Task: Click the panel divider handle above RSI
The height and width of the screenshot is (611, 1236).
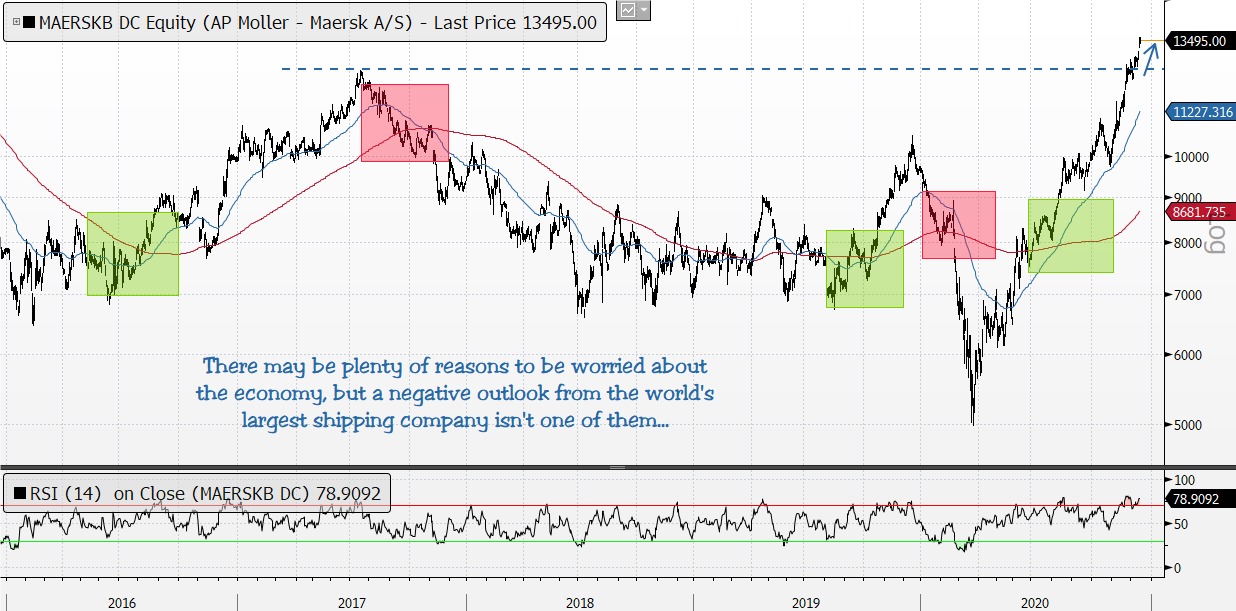Action: [617, 468]
